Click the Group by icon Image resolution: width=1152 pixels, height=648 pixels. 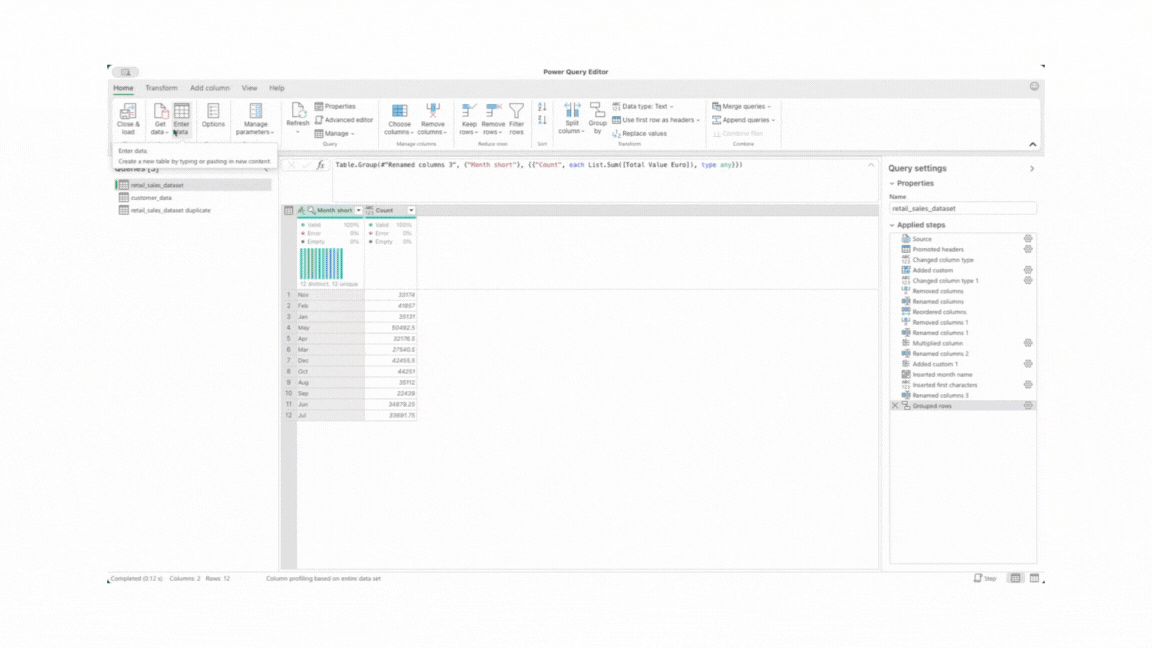tap(597, 110)
